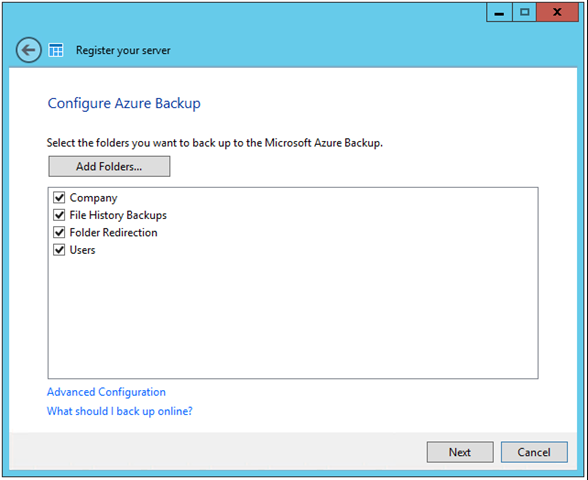Close the wizard with the red X

click(x=557, y=12)
